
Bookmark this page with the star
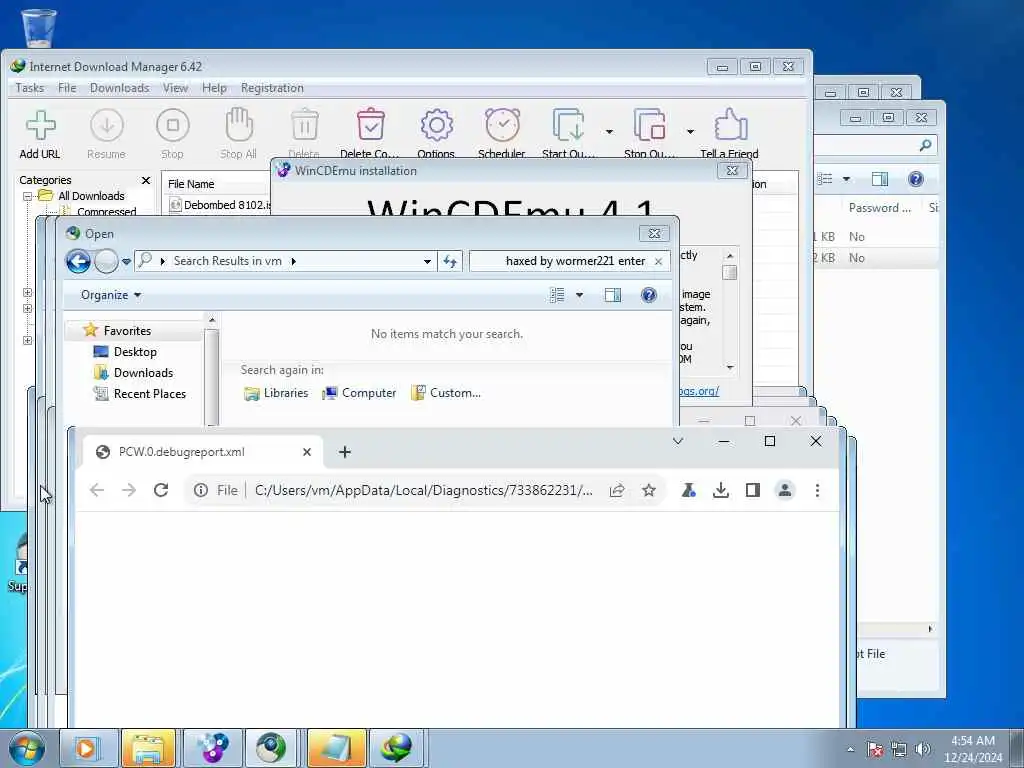pos(648,490)
